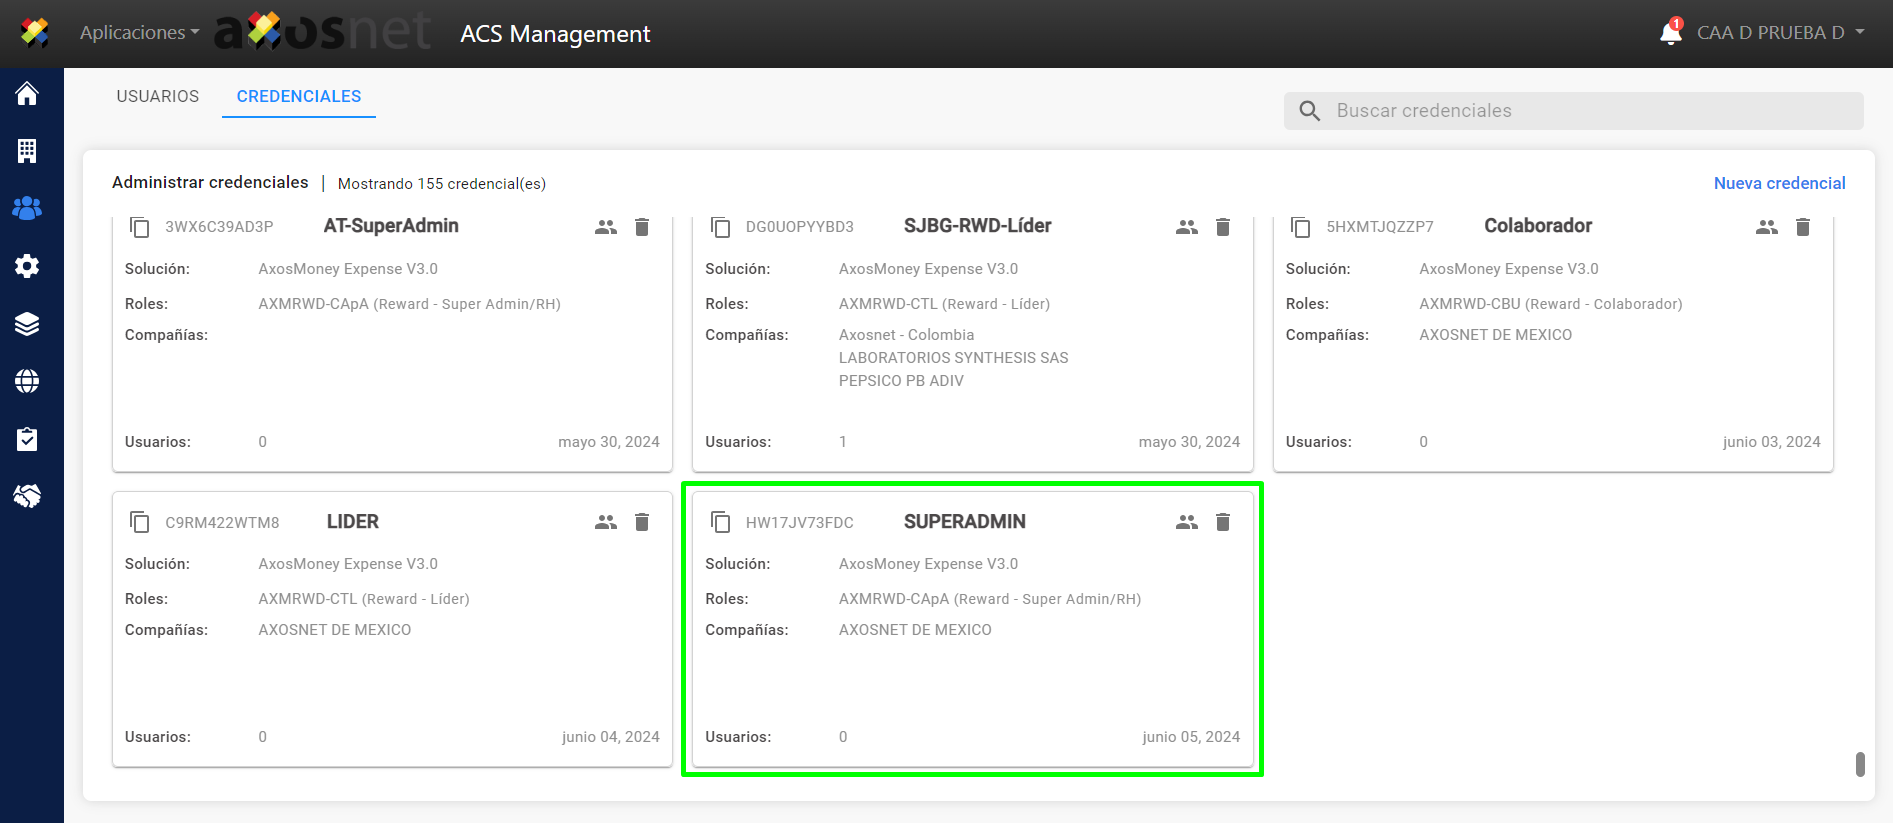Screen dimensions: 1893x823
Task: Open the handshake icon in sidebar
Action: [x=27, y=496]
